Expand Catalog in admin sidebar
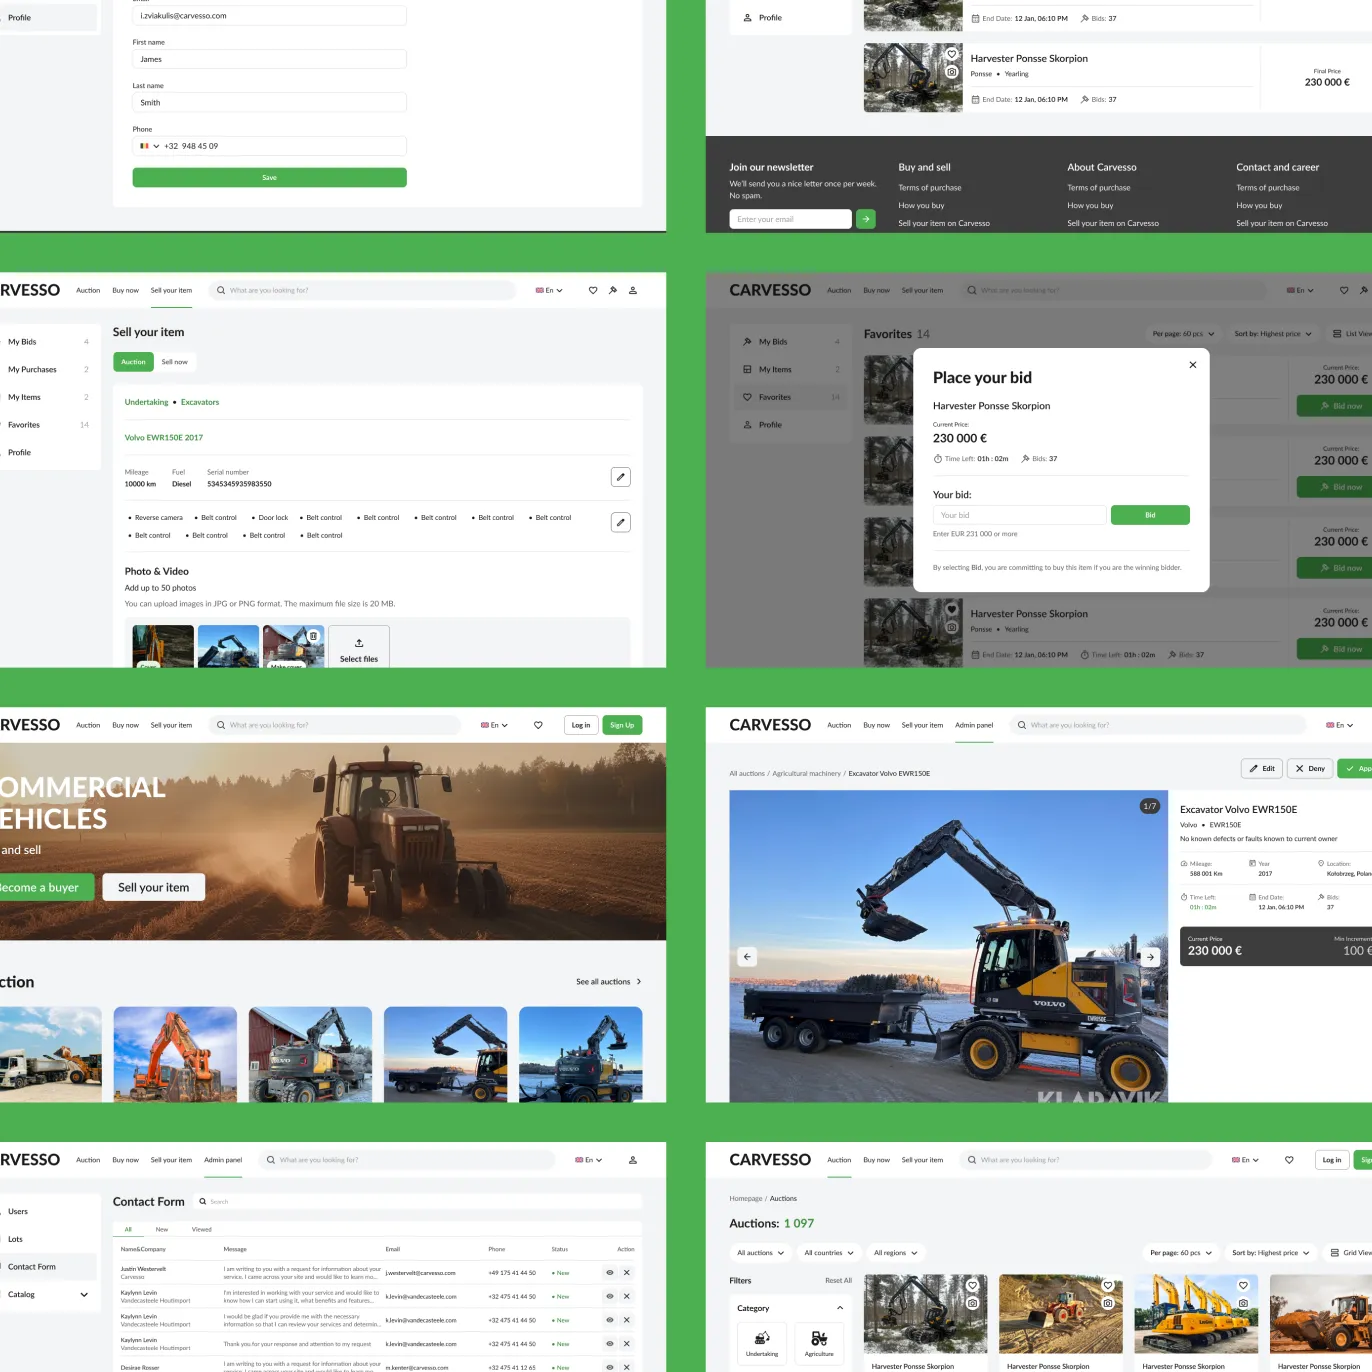Viewport: 1372px width, 1372px height. click(84, 1294)
